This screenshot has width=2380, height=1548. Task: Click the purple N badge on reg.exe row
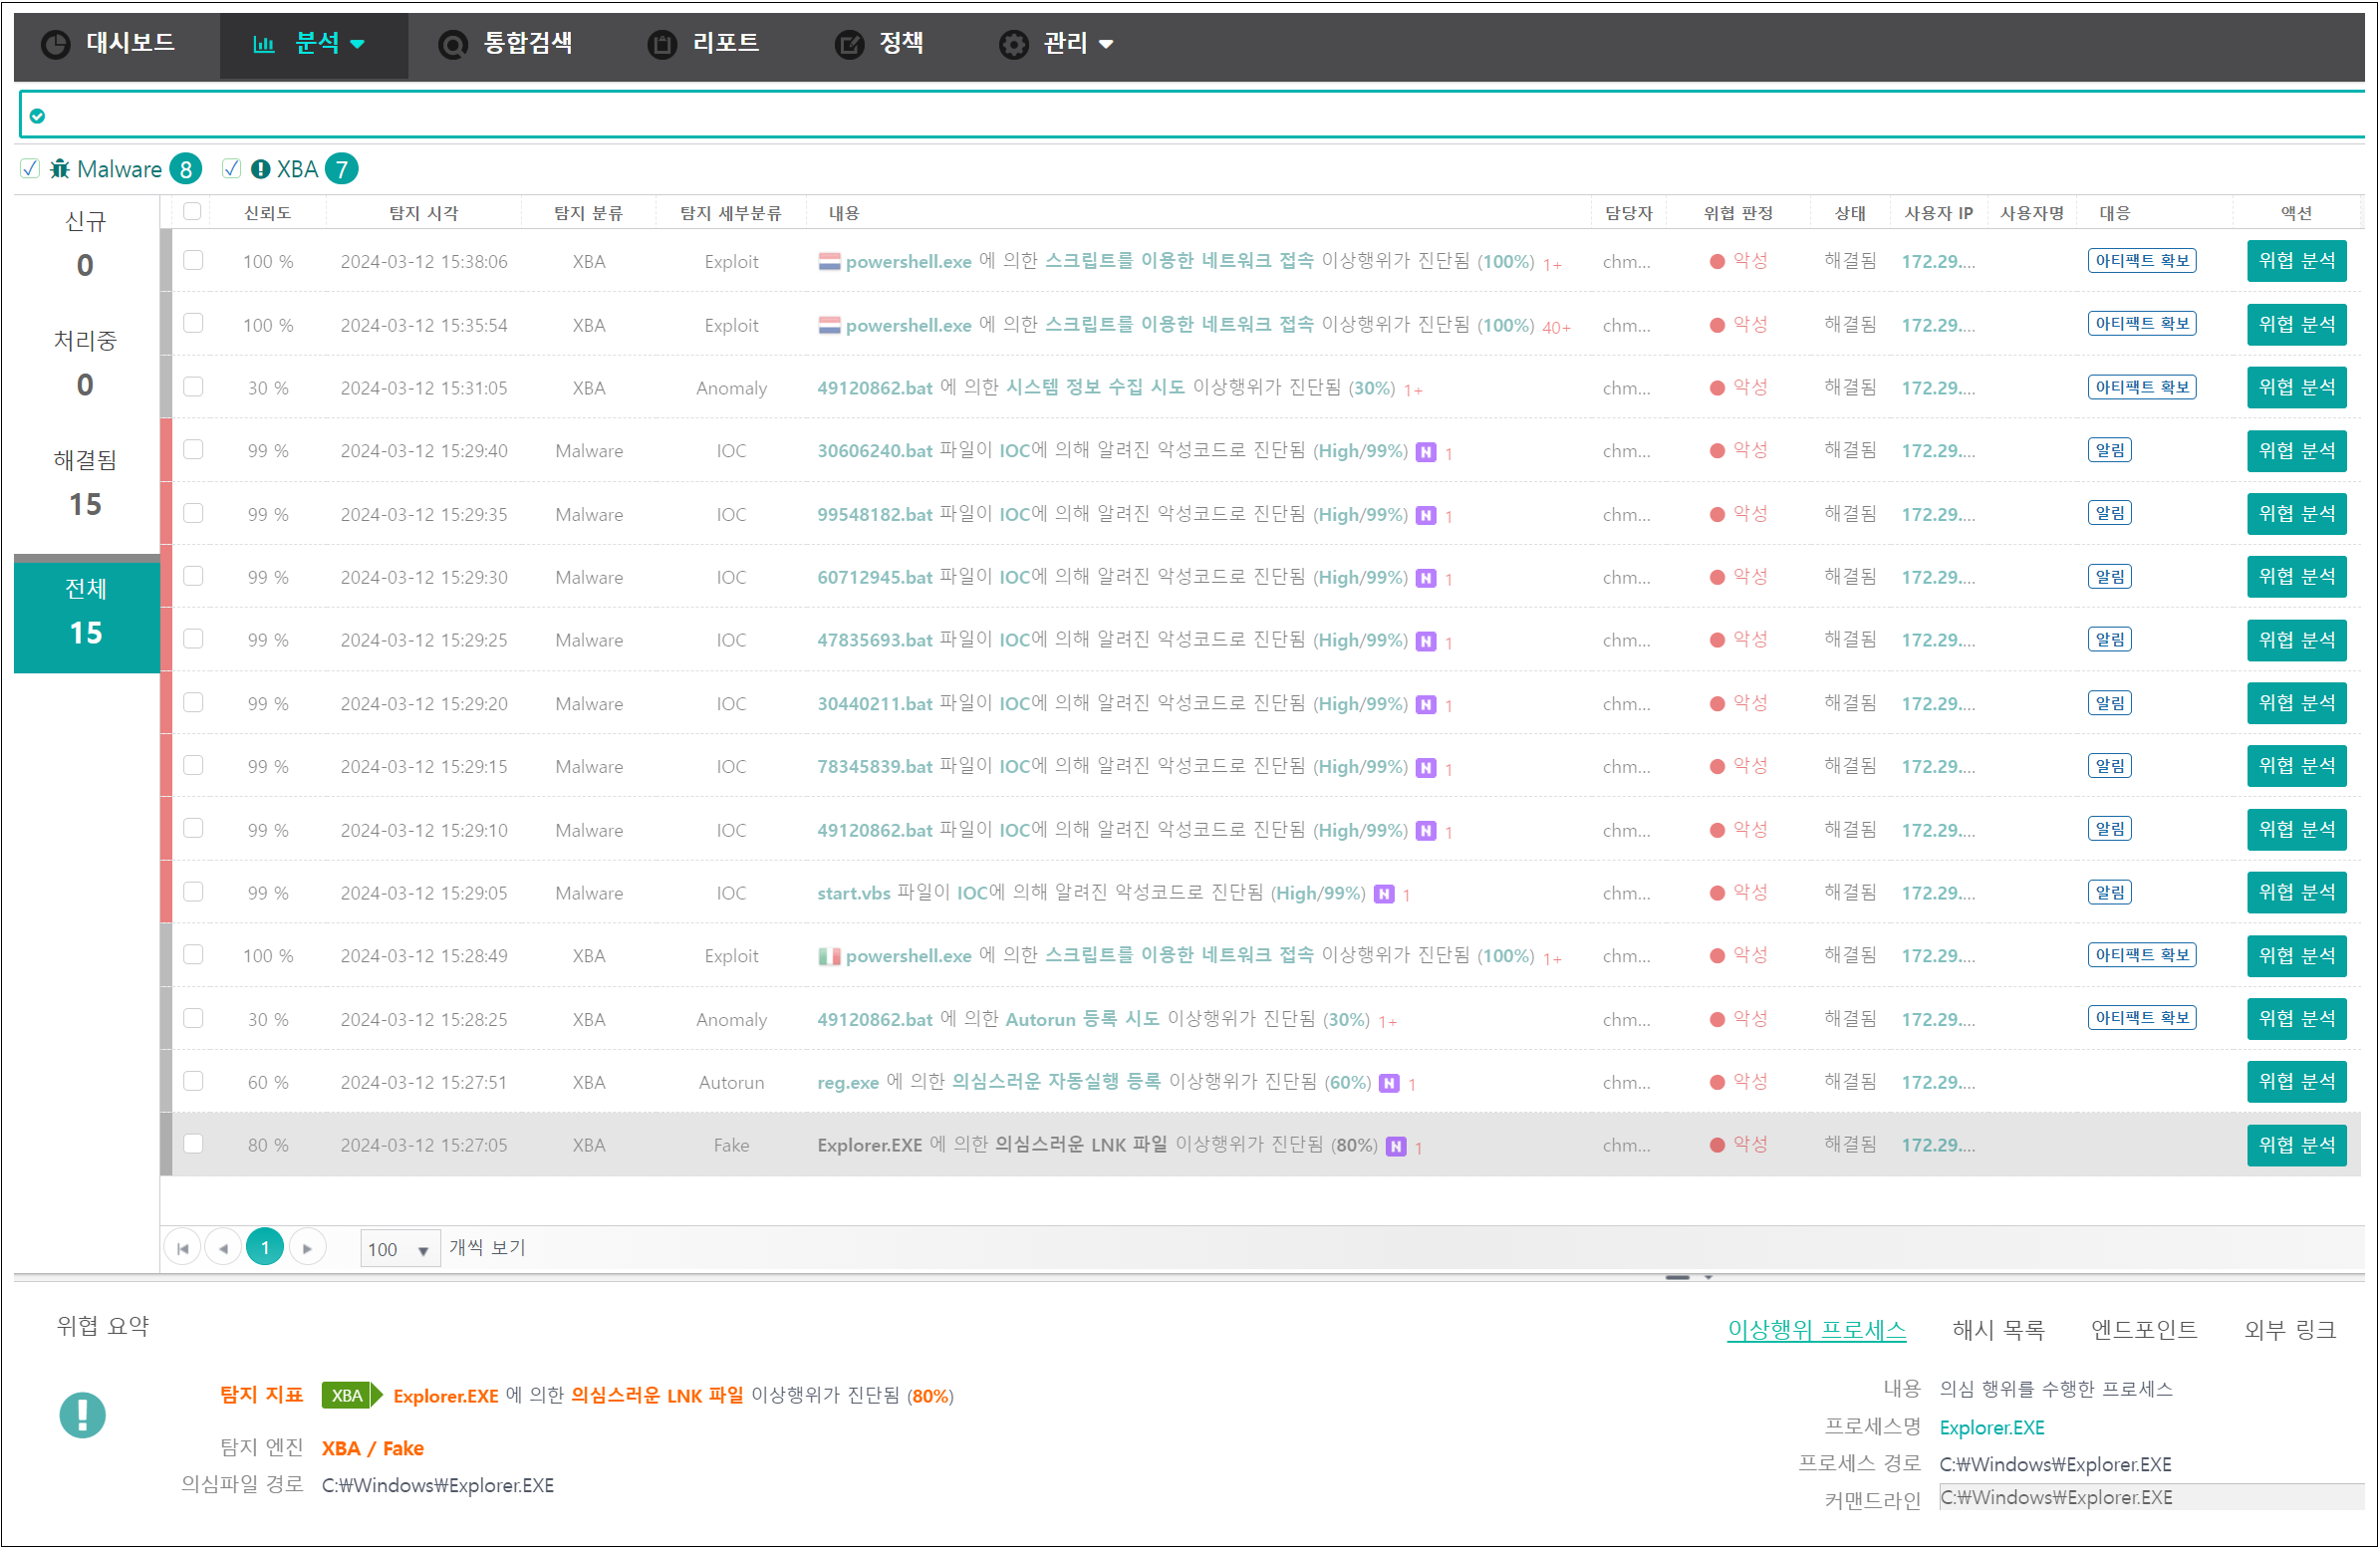tap(1389, 1083)
